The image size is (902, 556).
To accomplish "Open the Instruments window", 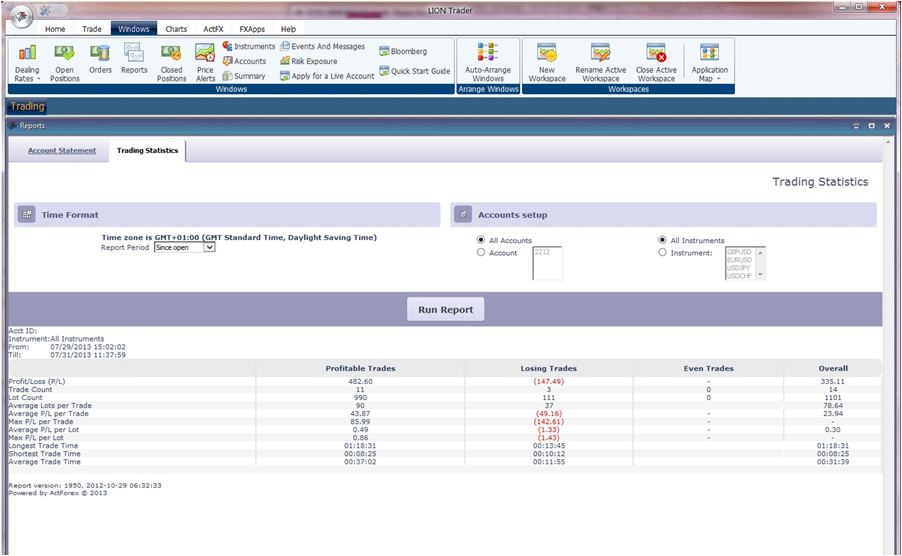I will [249, 46].
